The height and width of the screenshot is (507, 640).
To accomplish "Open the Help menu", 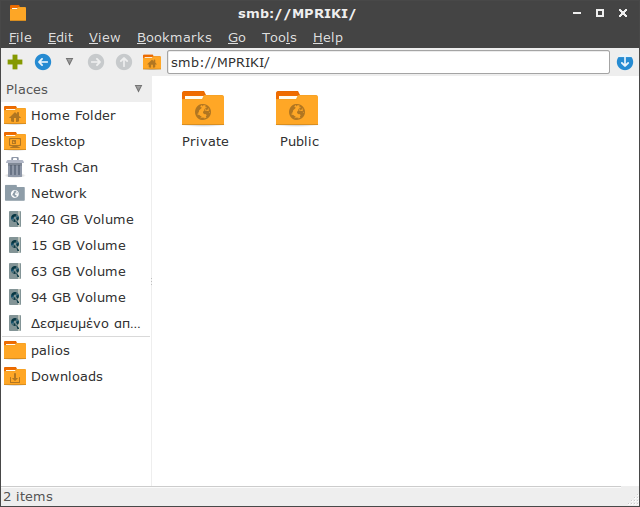I will (328, 38).
